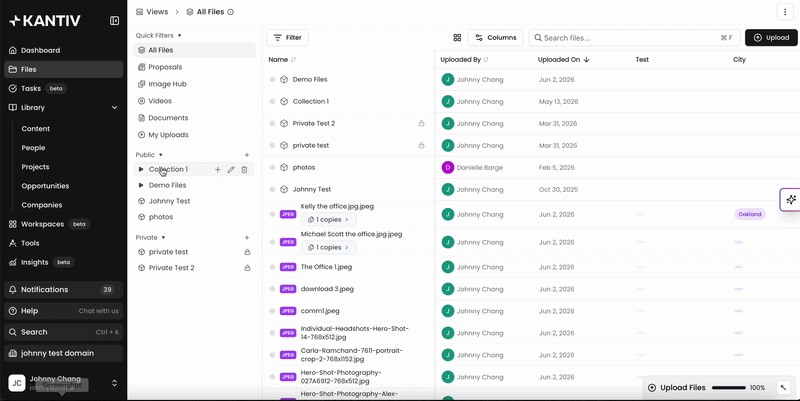Open the Quick Filters dropdown arrow

pos(180,36)
